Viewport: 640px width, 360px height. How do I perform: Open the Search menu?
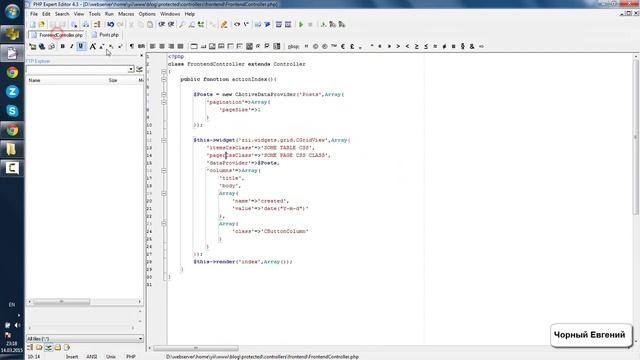[62, 14]
